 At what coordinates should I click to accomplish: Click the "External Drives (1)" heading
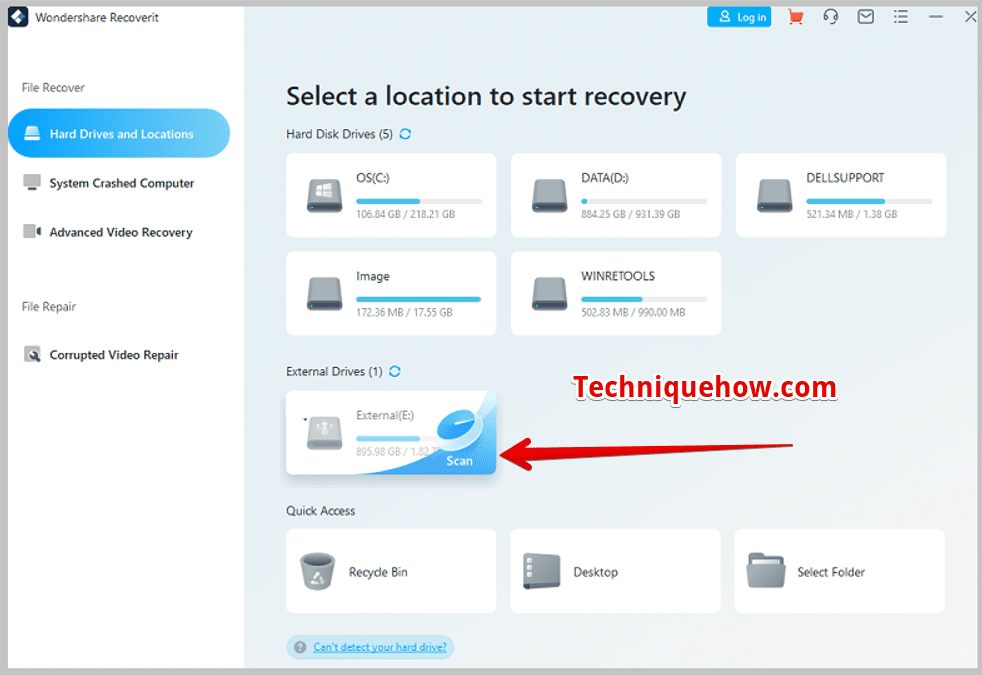pyautogui.click(x=334, y=371)
